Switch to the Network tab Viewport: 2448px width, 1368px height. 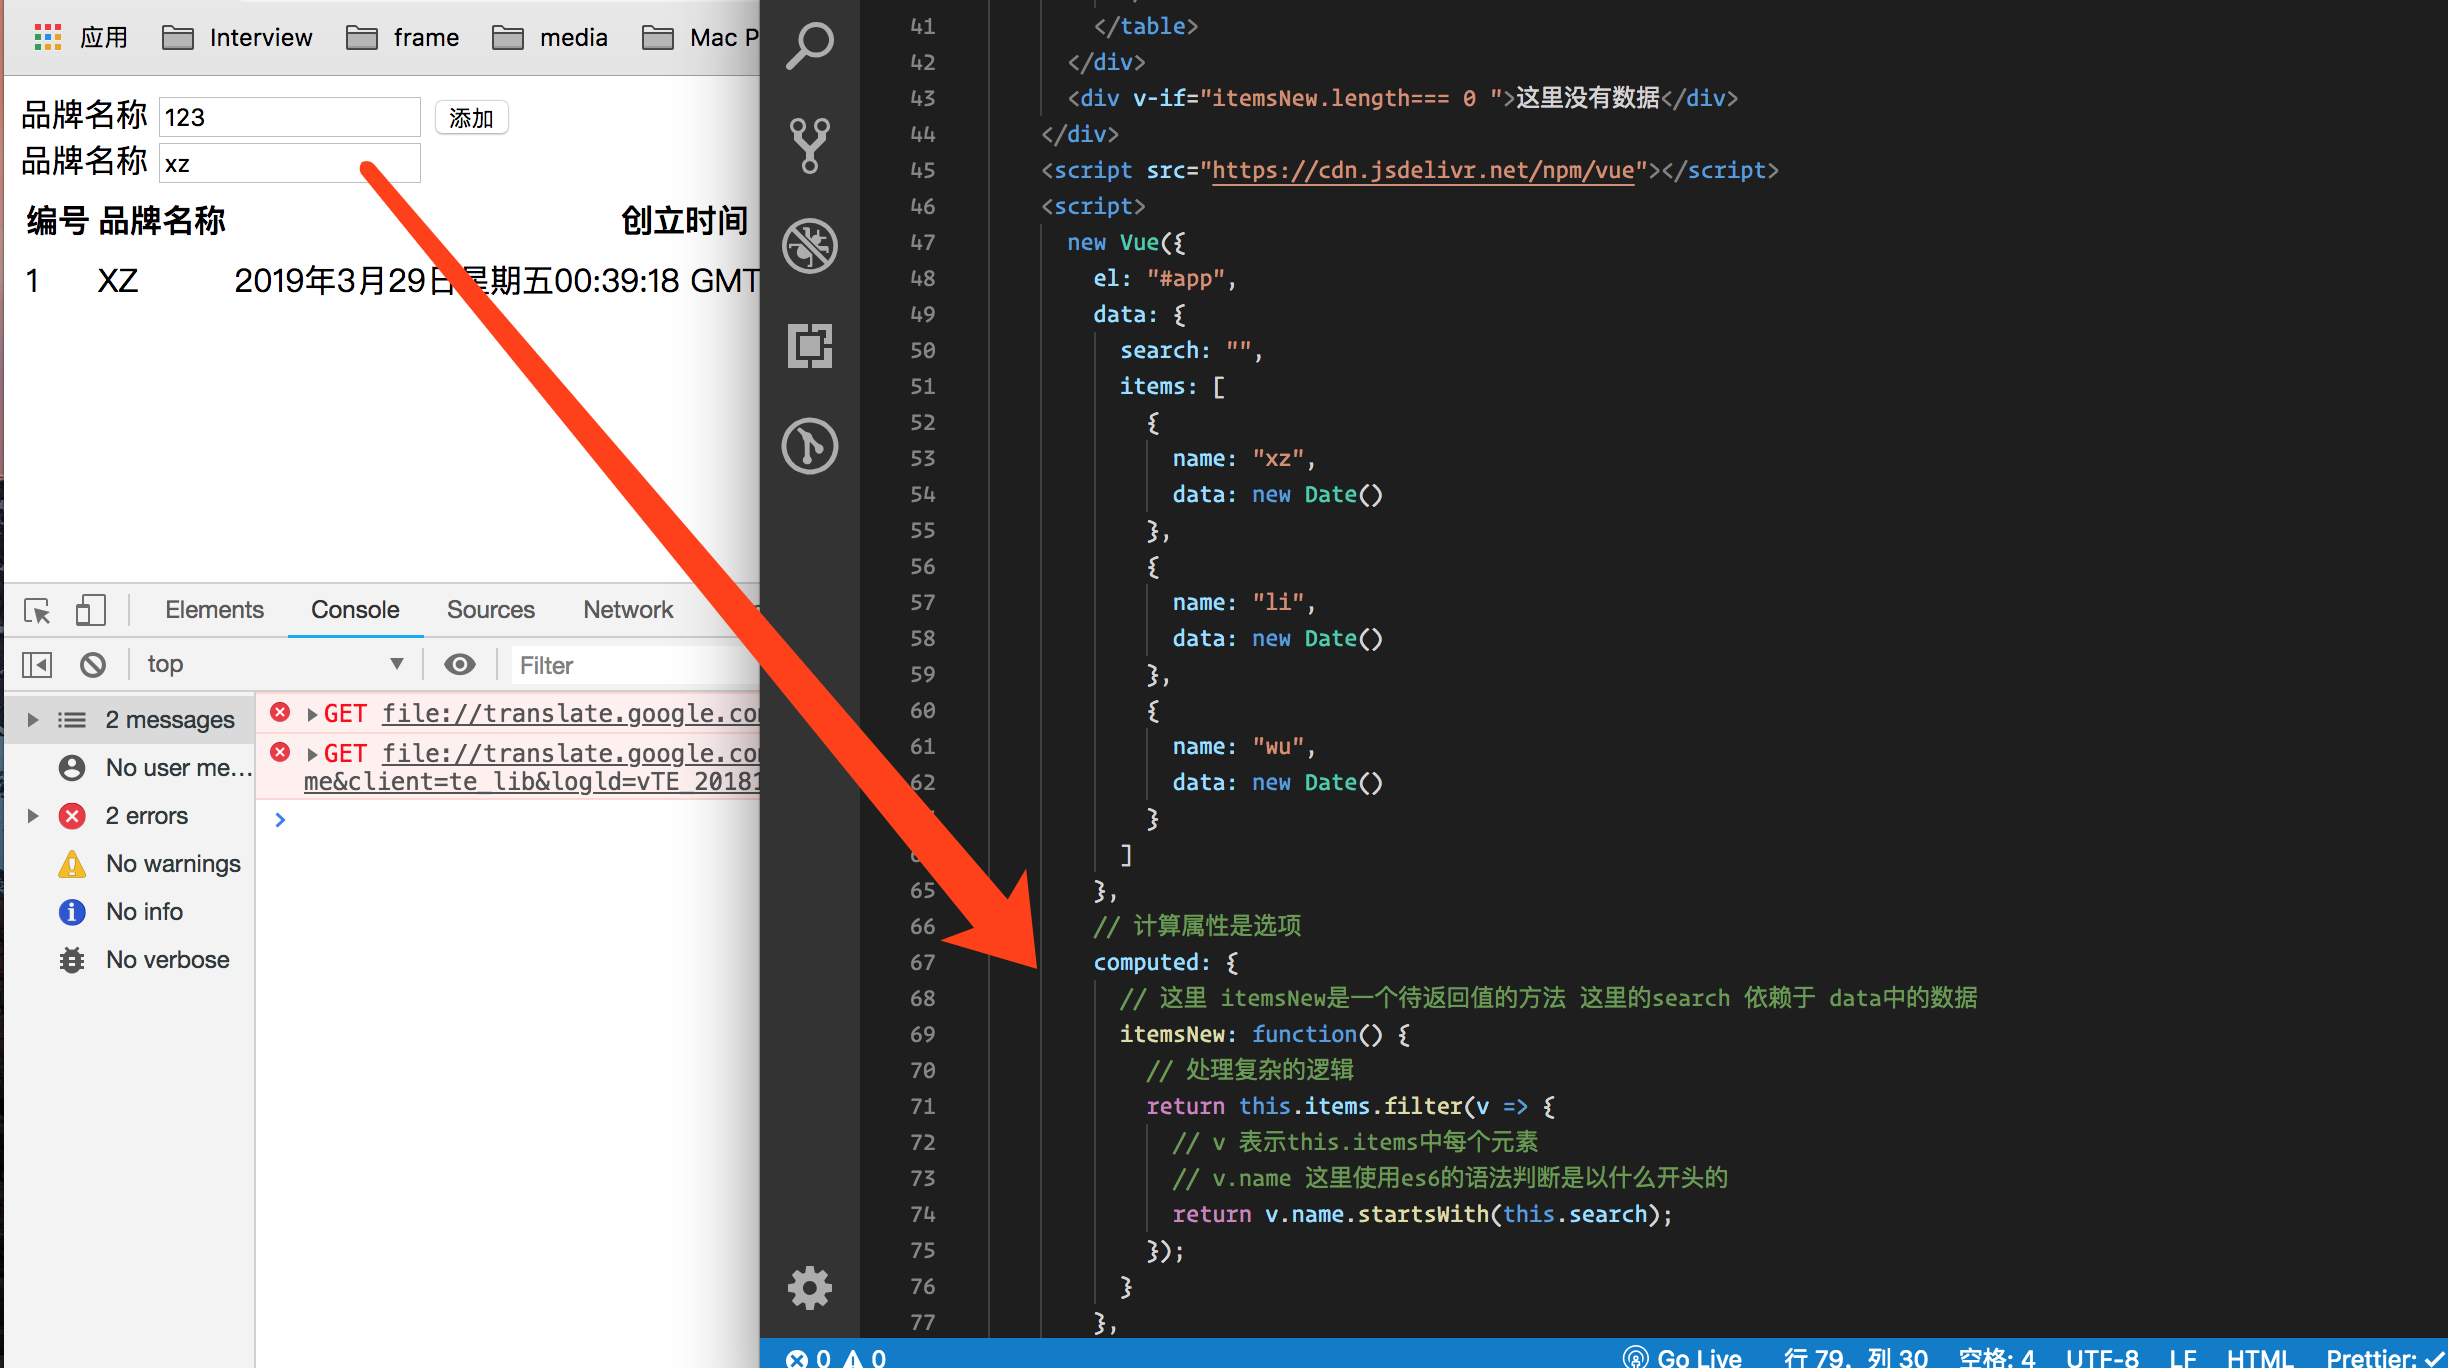point(628,610)
